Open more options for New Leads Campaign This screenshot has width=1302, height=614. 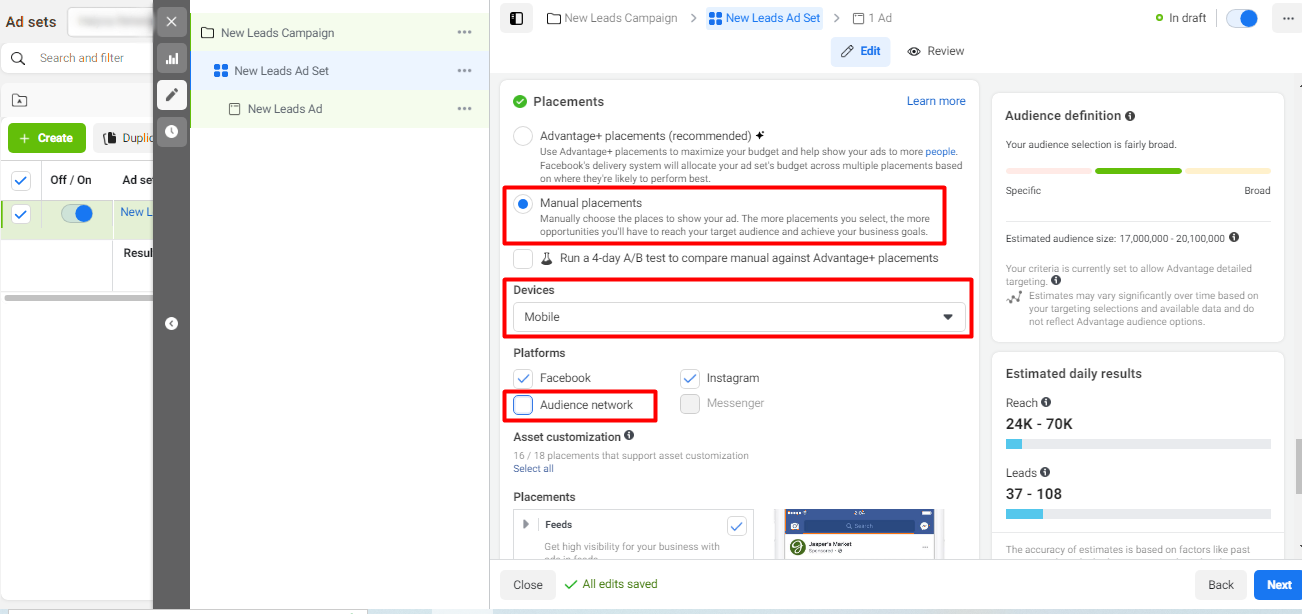coord(464,33)
